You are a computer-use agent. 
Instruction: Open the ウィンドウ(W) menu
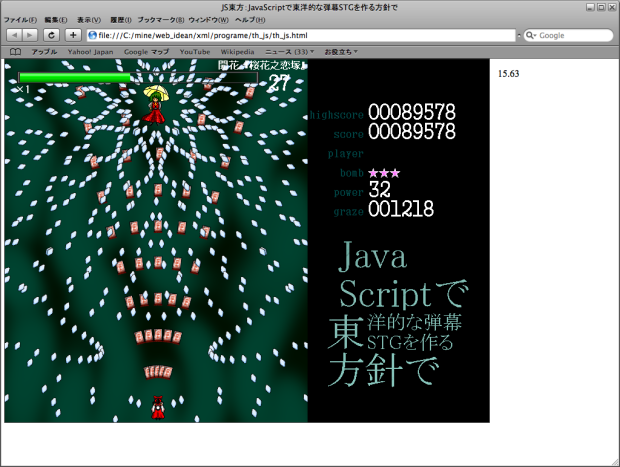208,20
